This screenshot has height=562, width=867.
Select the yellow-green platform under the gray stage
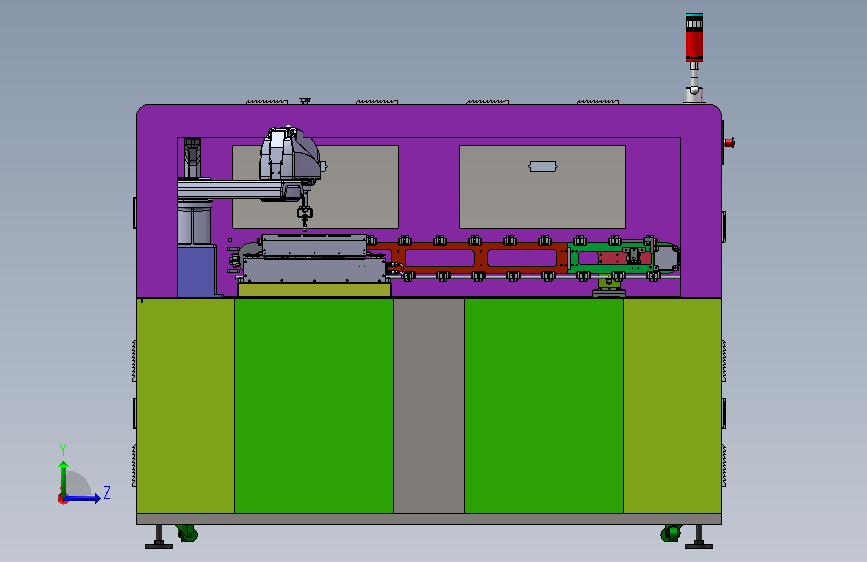coord(314,290)
